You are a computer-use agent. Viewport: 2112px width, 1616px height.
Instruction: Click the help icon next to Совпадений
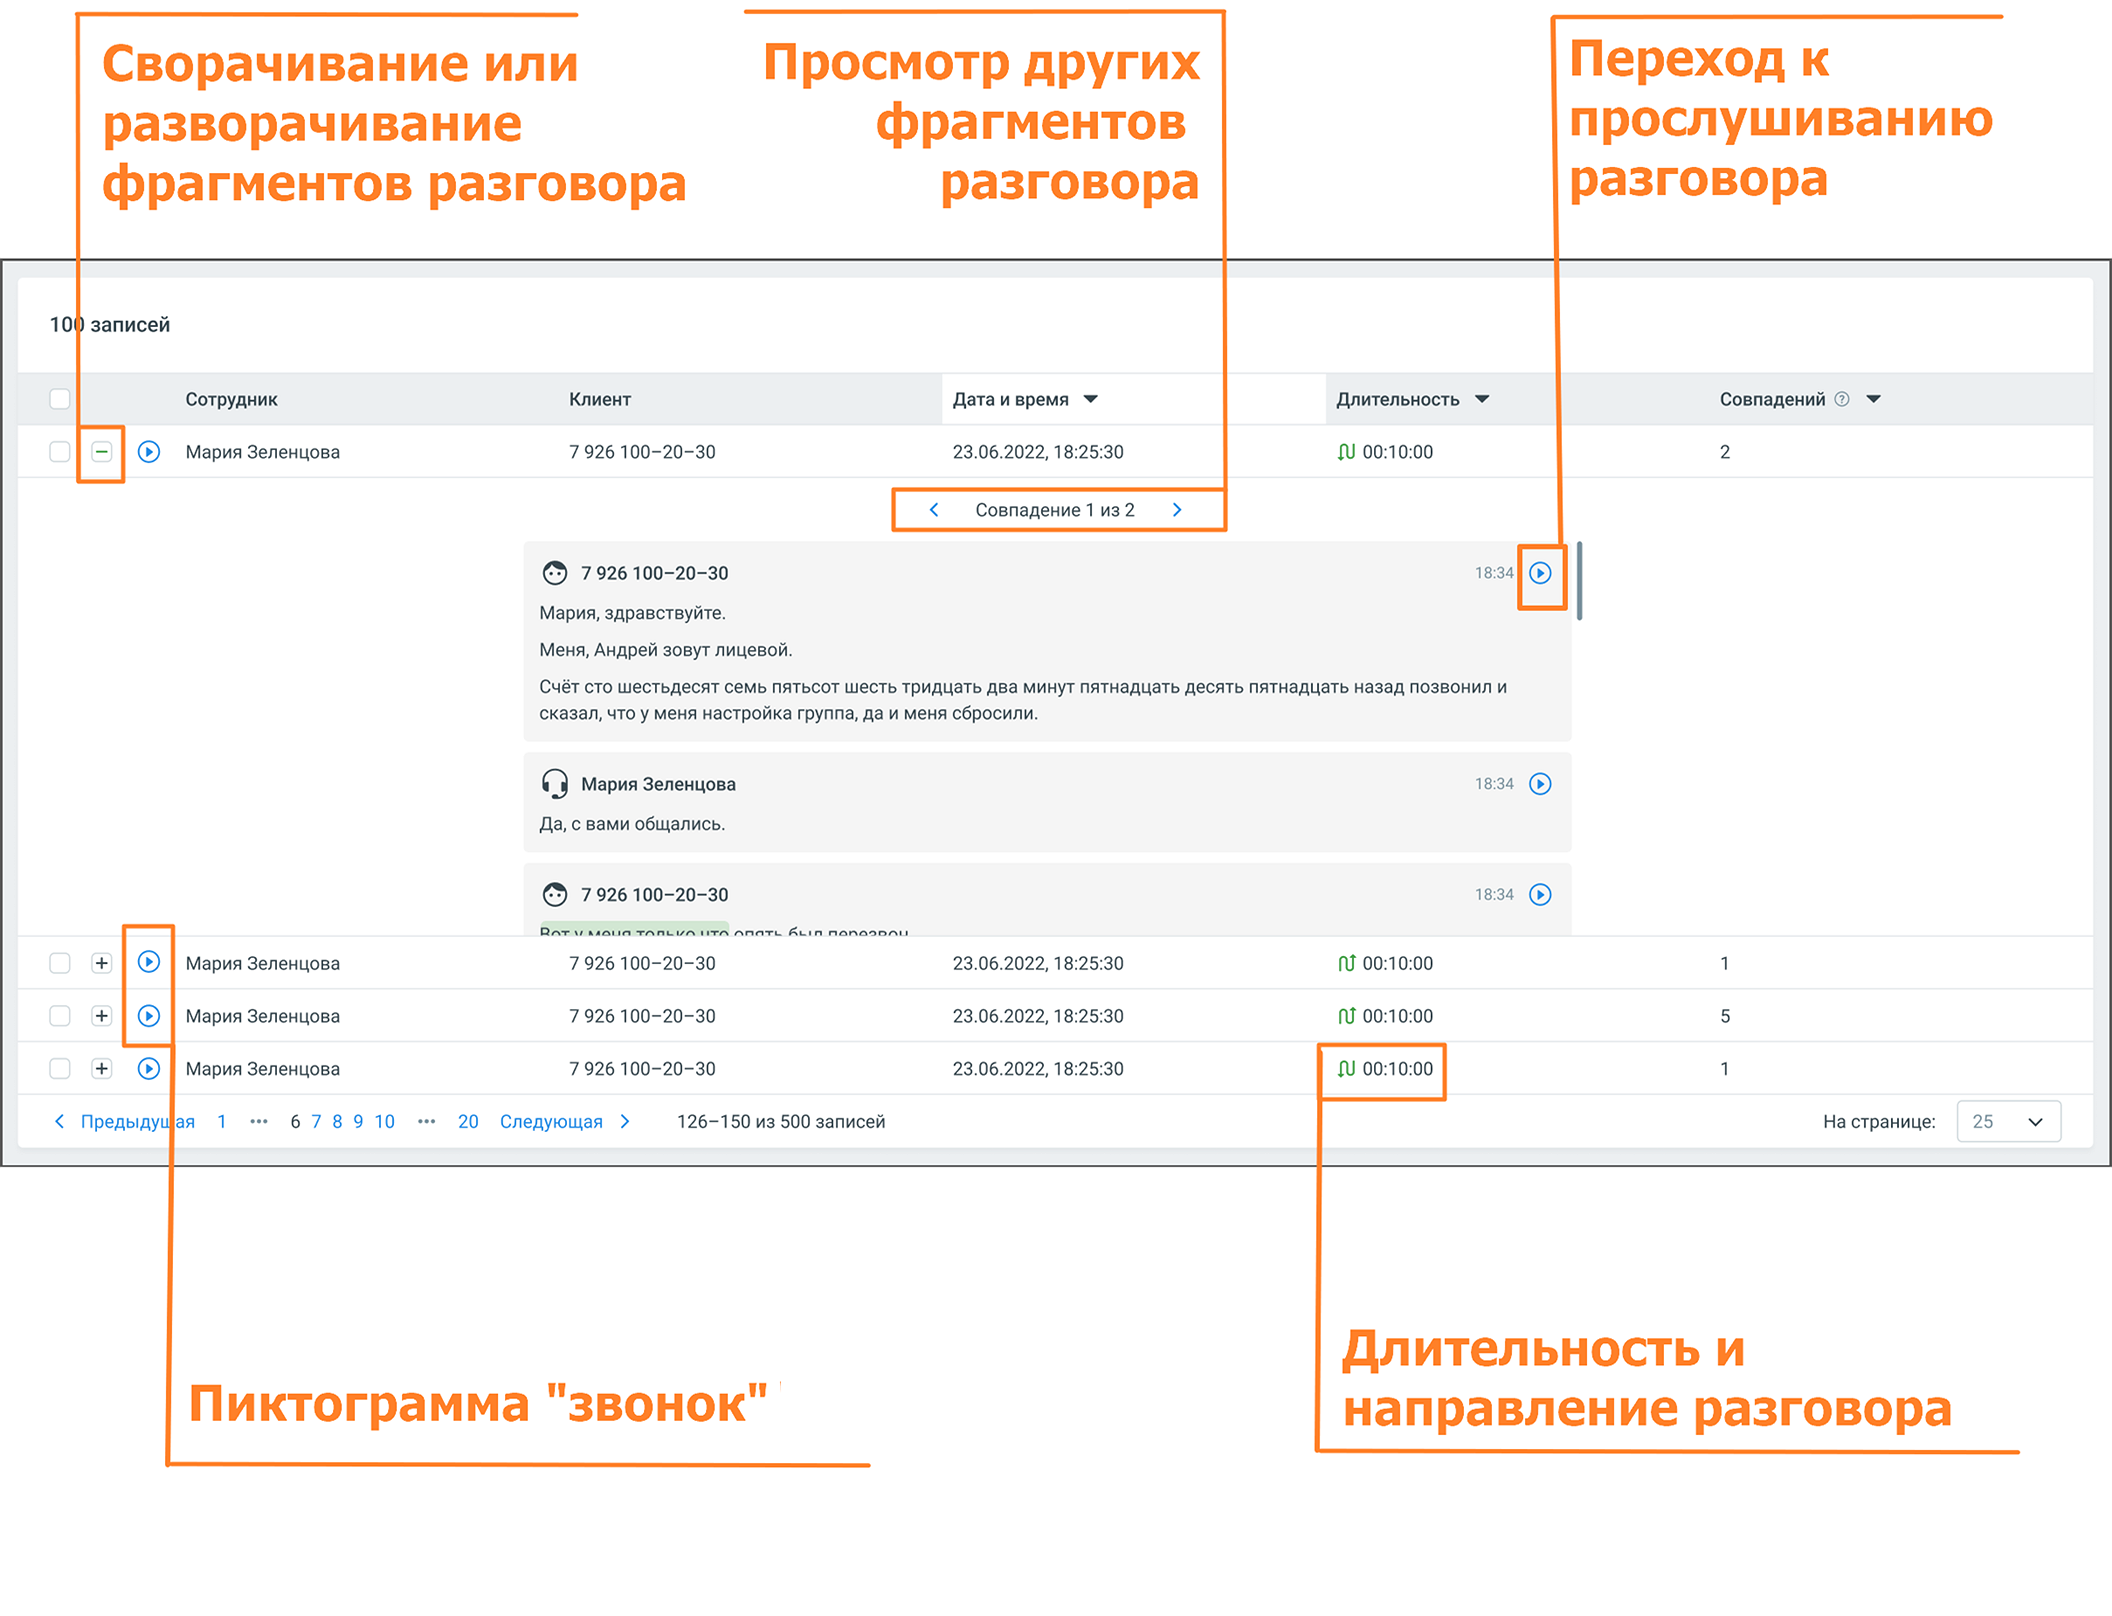(x=1842, y=399)
